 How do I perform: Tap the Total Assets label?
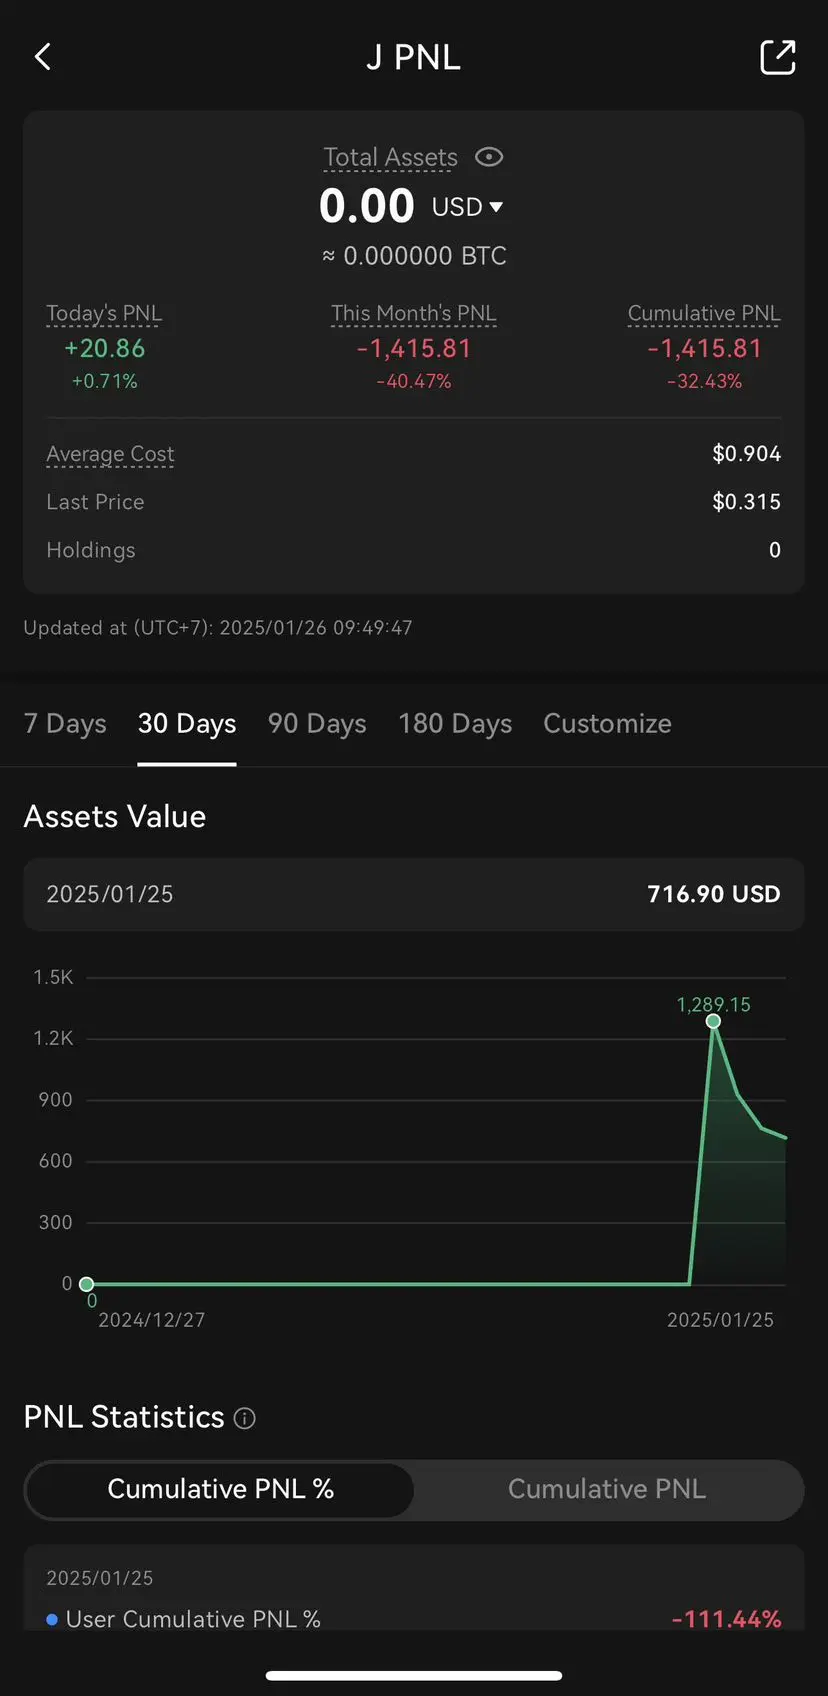pyautogui.click(x=390, y=157)
